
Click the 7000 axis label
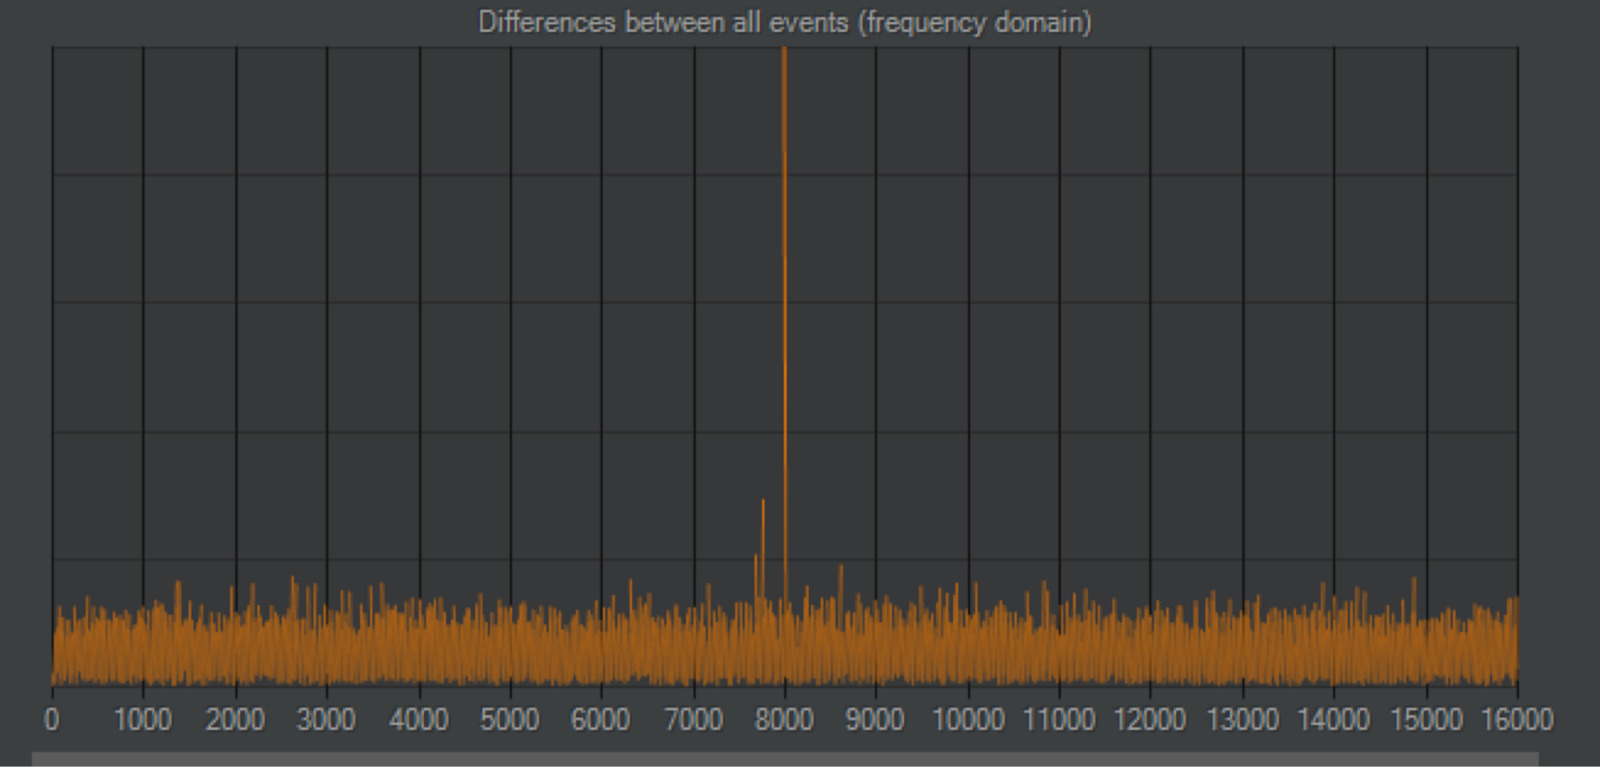[693, 719]
